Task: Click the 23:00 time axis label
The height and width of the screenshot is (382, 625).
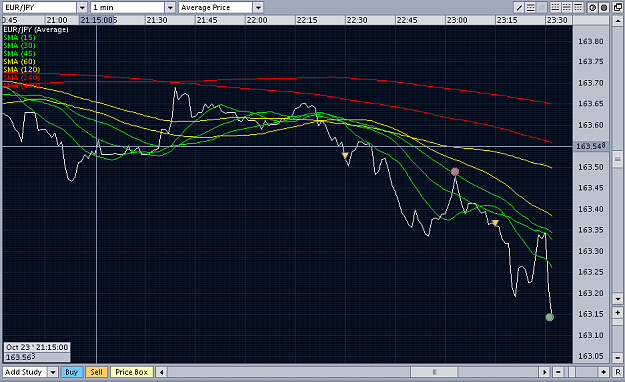Action: (457, 20)
